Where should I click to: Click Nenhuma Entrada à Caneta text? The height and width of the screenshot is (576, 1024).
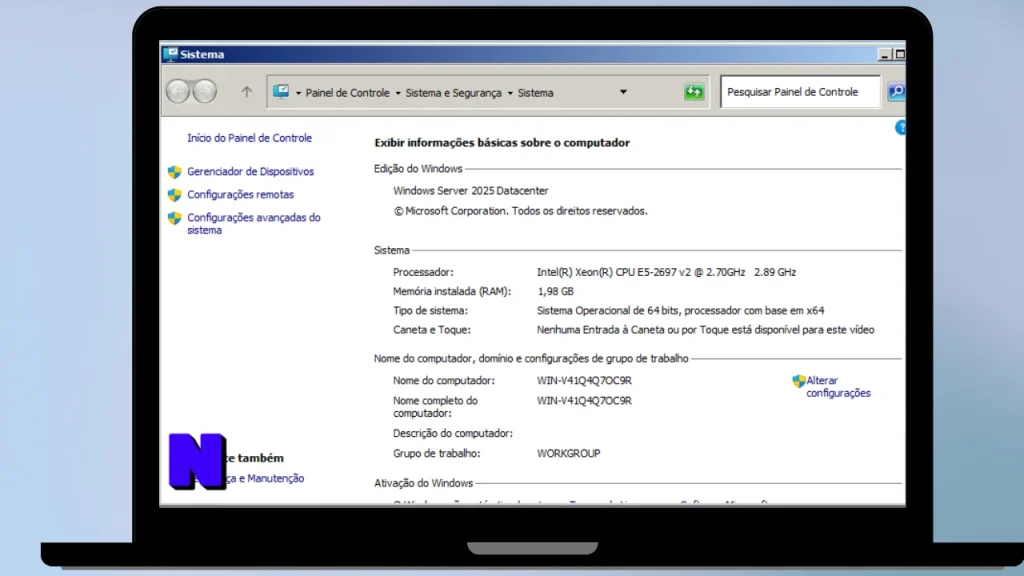(705, 330)
